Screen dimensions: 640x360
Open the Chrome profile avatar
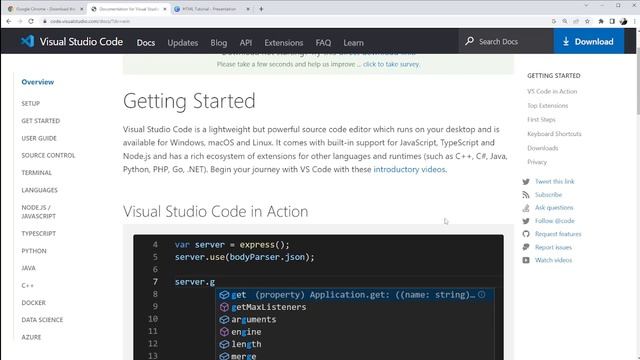(623, 21)
